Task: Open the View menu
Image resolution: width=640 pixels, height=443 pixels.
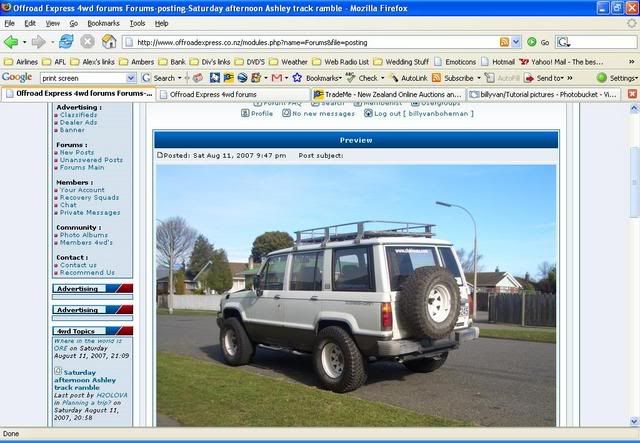Action: [x=52, y=23]
